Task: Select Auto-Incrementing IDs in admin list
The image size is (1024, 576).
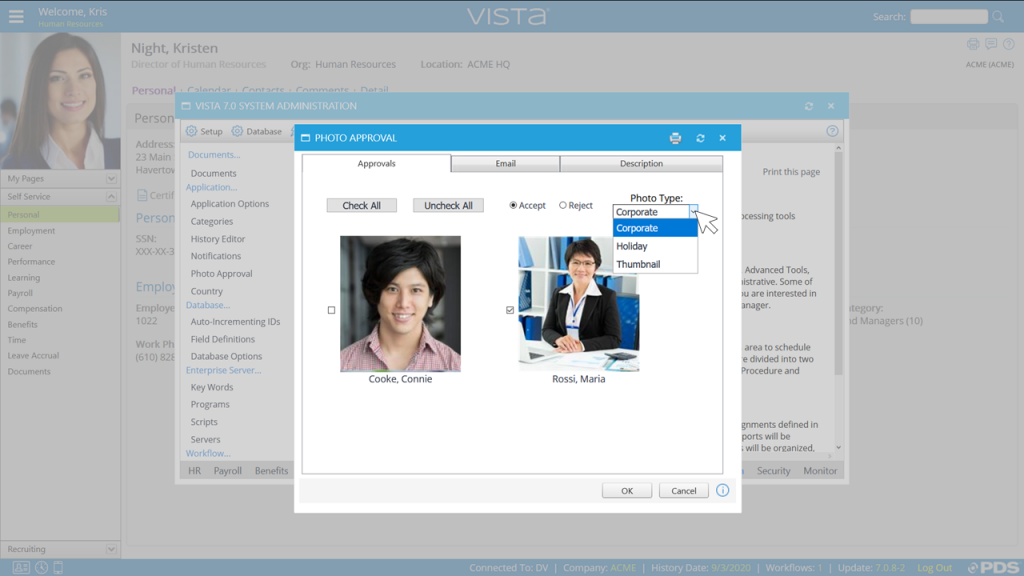Action: [235, 321]
